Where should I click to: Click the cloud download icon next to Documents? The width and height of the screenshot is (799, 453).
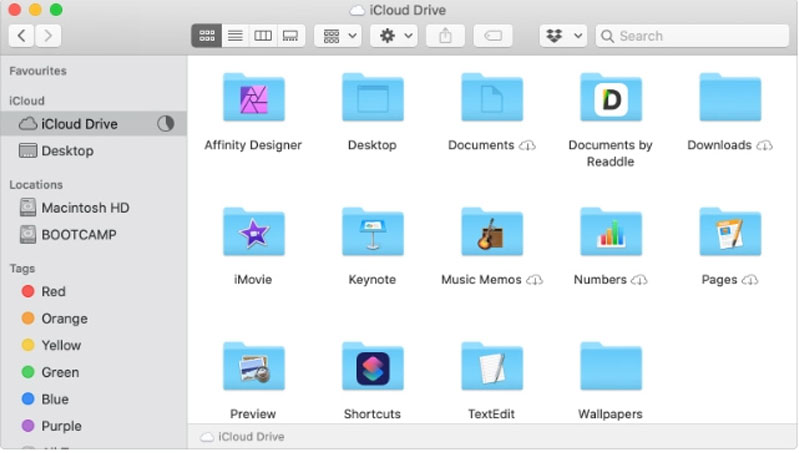click(527, 146)
